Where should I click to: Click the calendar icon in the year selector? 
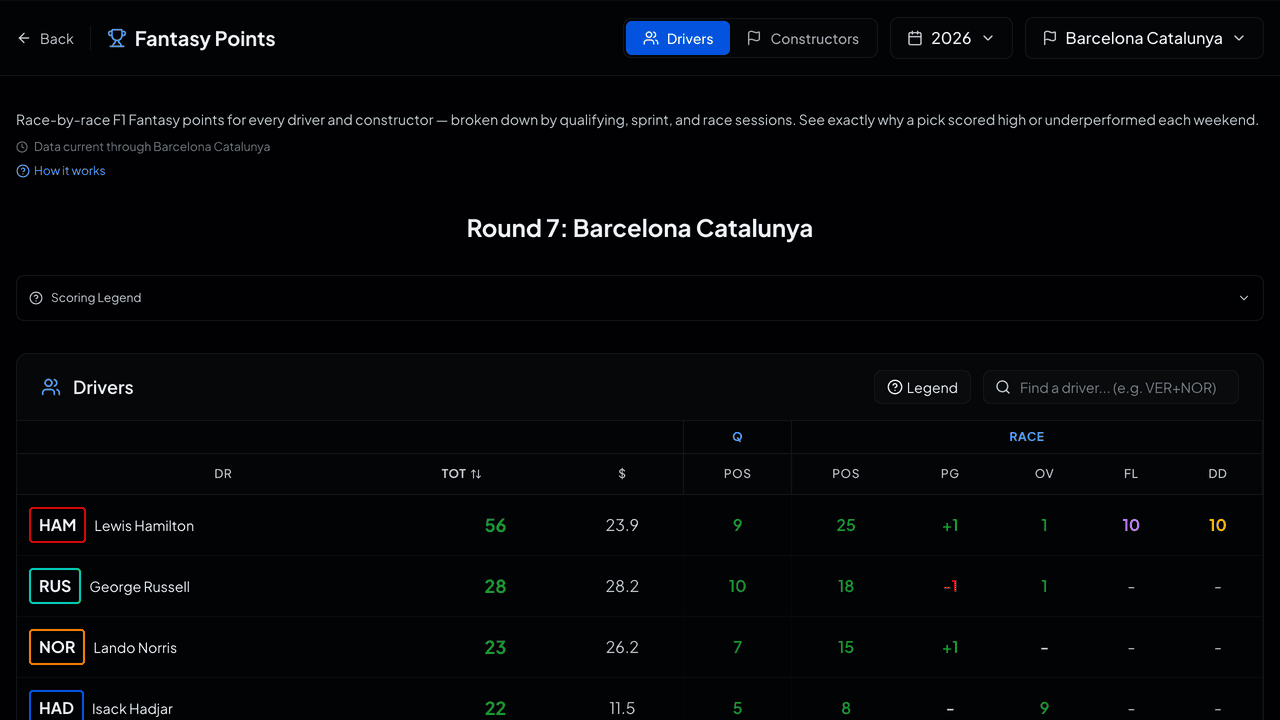click(x=914, y=38)
